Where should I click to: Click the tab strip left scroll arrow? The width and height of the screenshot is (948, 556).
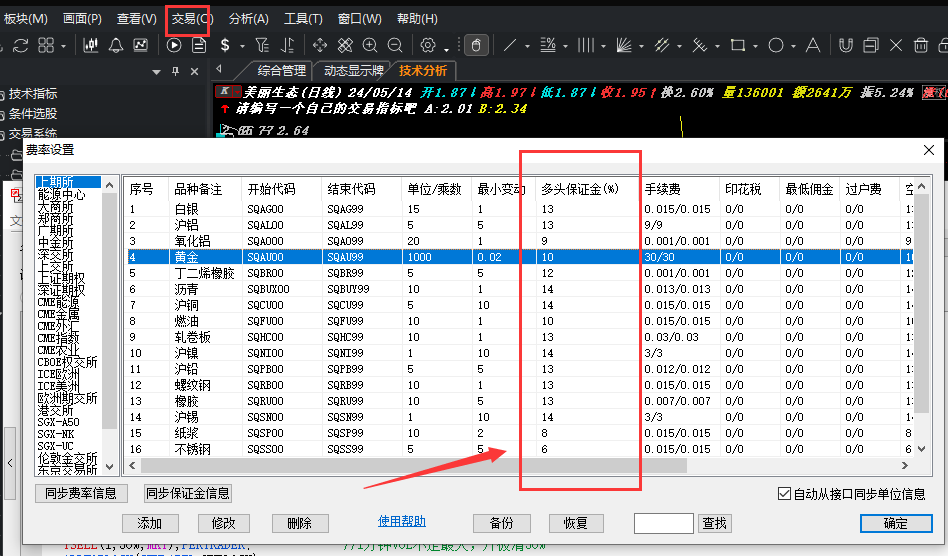point(219,69)
